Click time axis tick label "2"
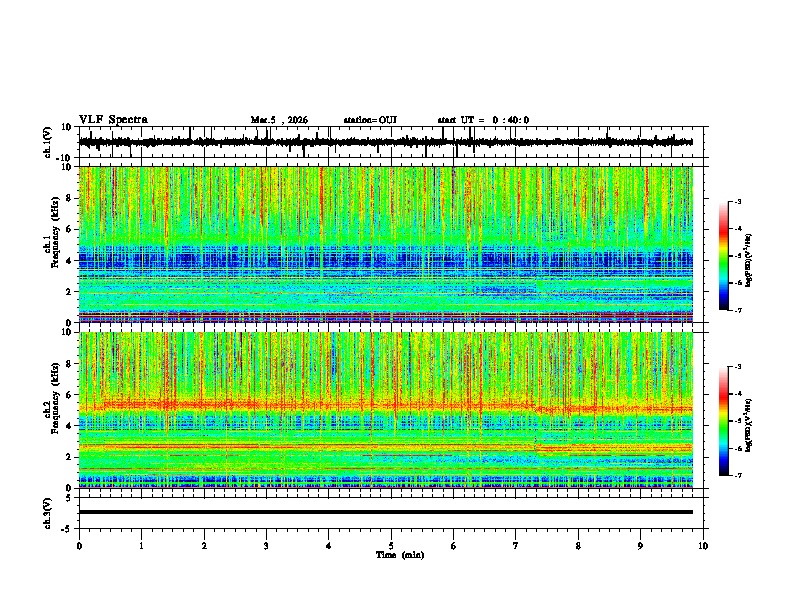Screen dimensions: 792x612 click(x=204, y=546)
